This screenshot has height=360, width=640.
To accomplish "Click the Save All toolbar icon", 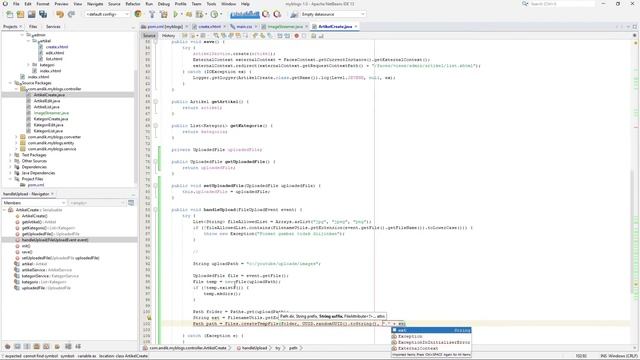I will pyautogui.click(x=43, y=14).
